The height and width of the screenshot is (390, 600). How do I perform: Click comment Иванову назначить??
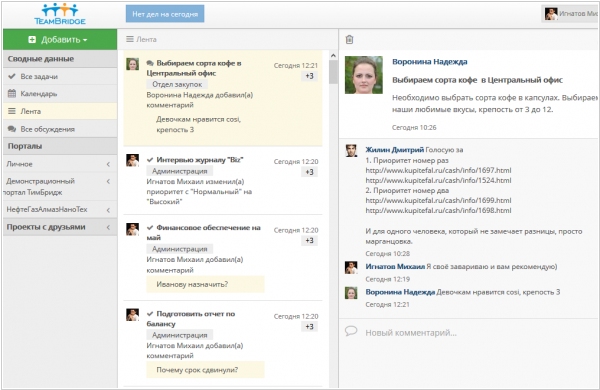pyautogui.click(x=205, y=284)
